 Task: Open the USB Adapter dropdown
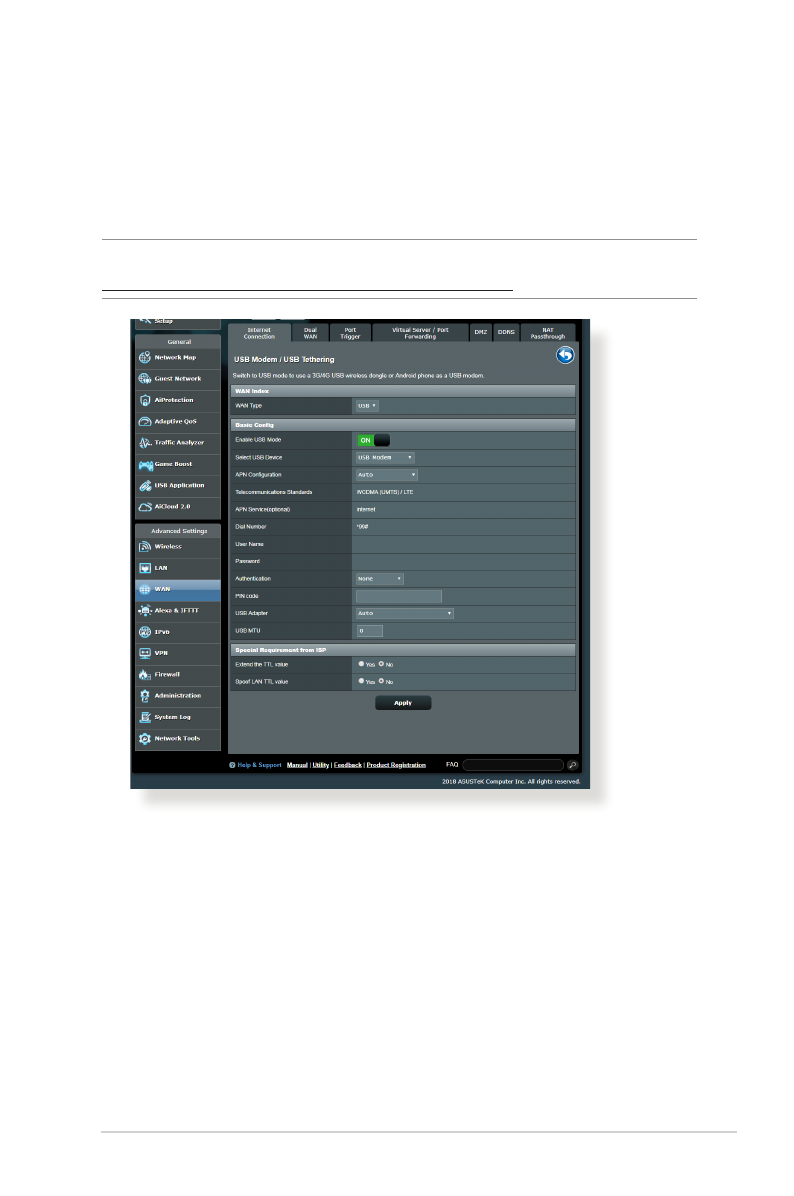[405, 613]
